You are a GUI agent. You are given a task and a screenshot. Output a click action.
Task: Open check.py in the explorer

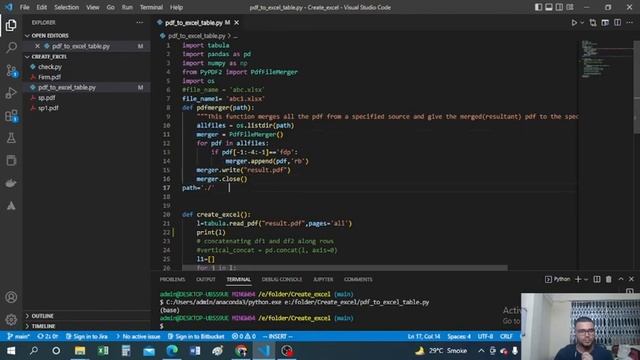click(x=50, y=67)
